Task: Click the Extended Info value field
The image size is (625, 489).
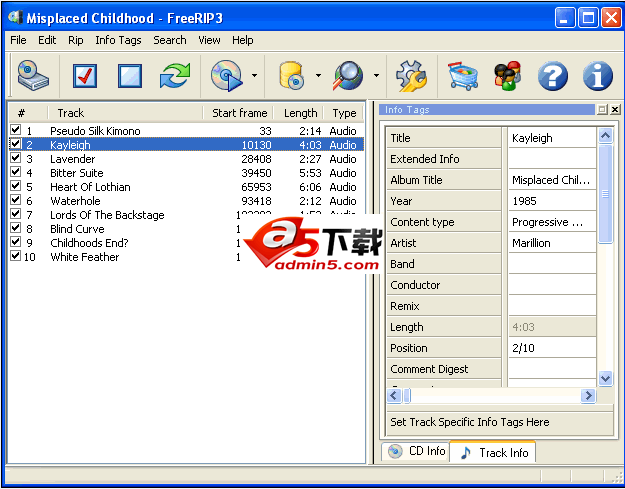Action: [552, 159]
